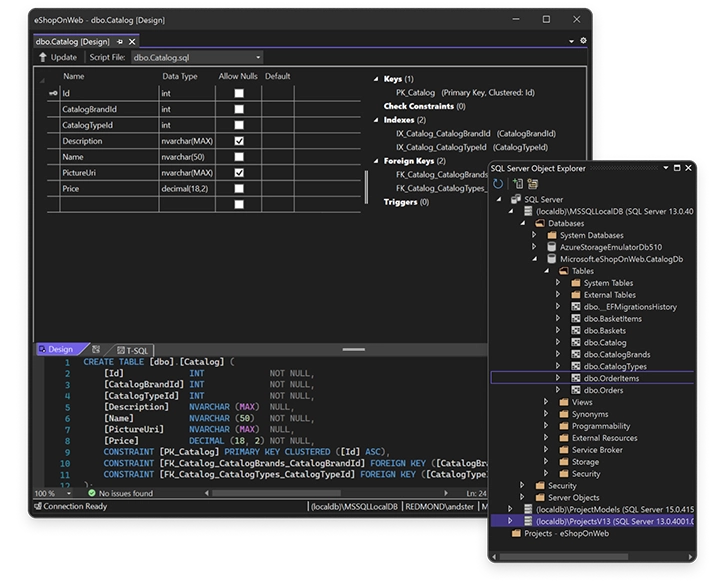Click the T-SQL horizontal scrollbar thumb
Image resolution: width=725 pixels, height=583 pixels.
click(276, 493)
